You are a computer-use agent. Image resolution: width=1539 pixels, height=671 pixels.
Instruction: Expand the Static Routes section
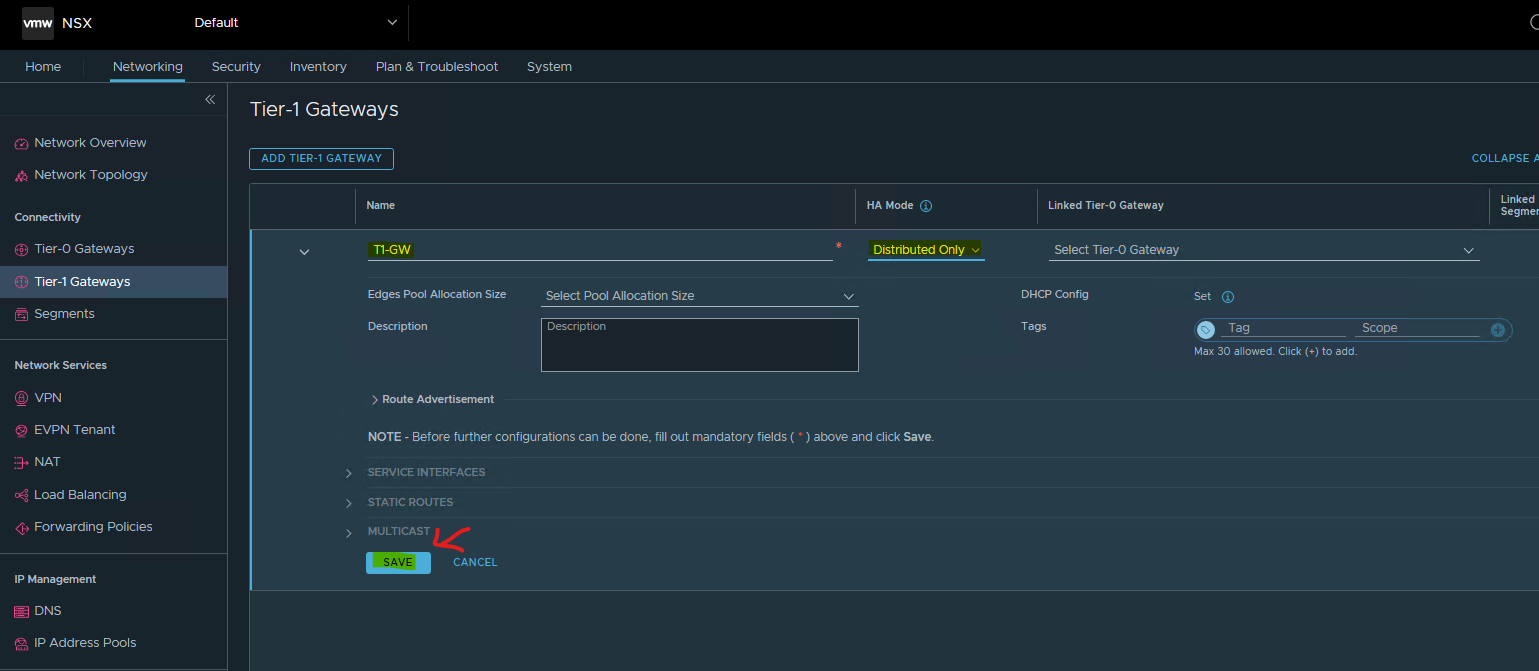[349, 503]
